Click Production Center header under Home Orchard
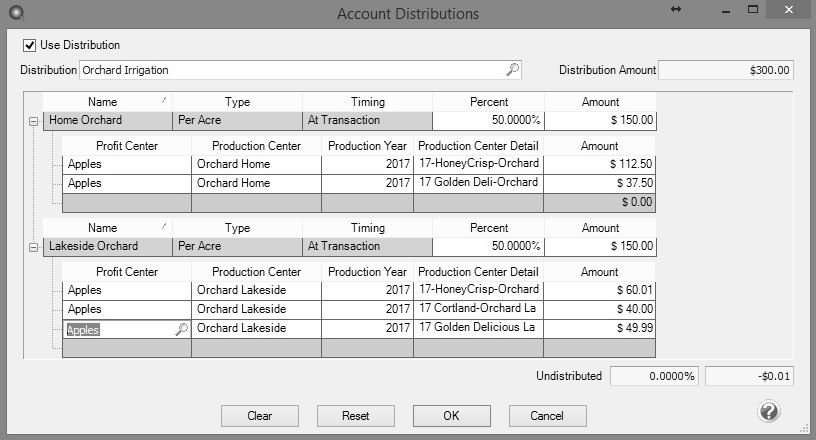This screenshot has width=816, height=440. click(257, 146)
